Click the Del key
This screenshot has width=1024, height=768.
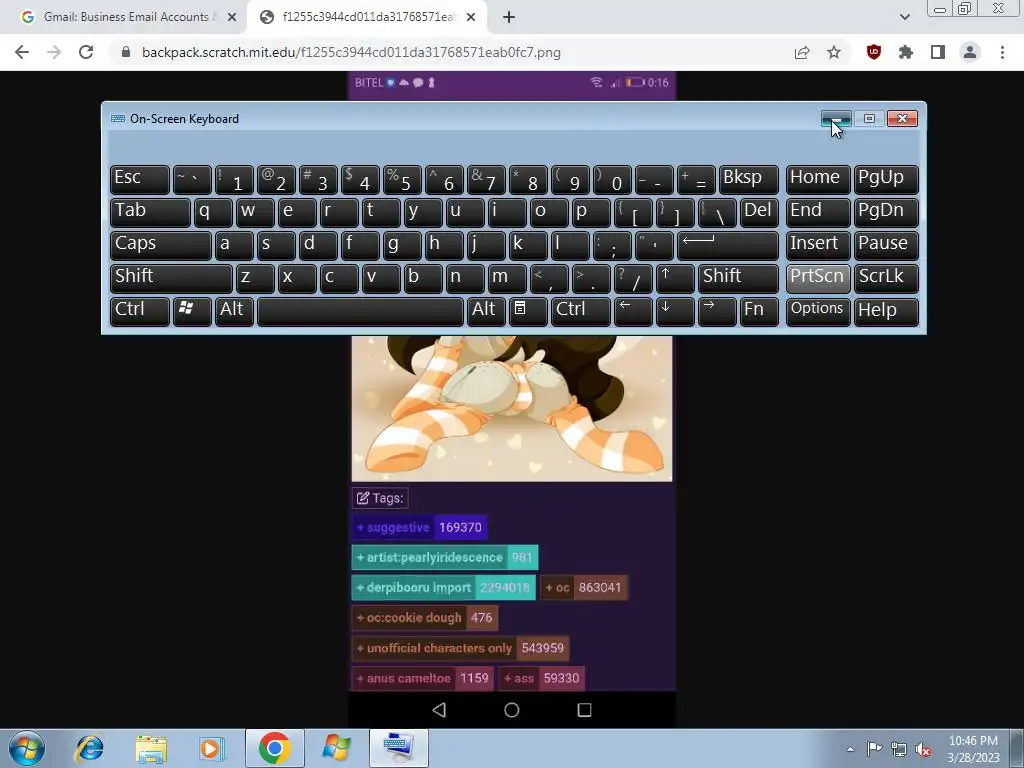[x=760, y=212]
